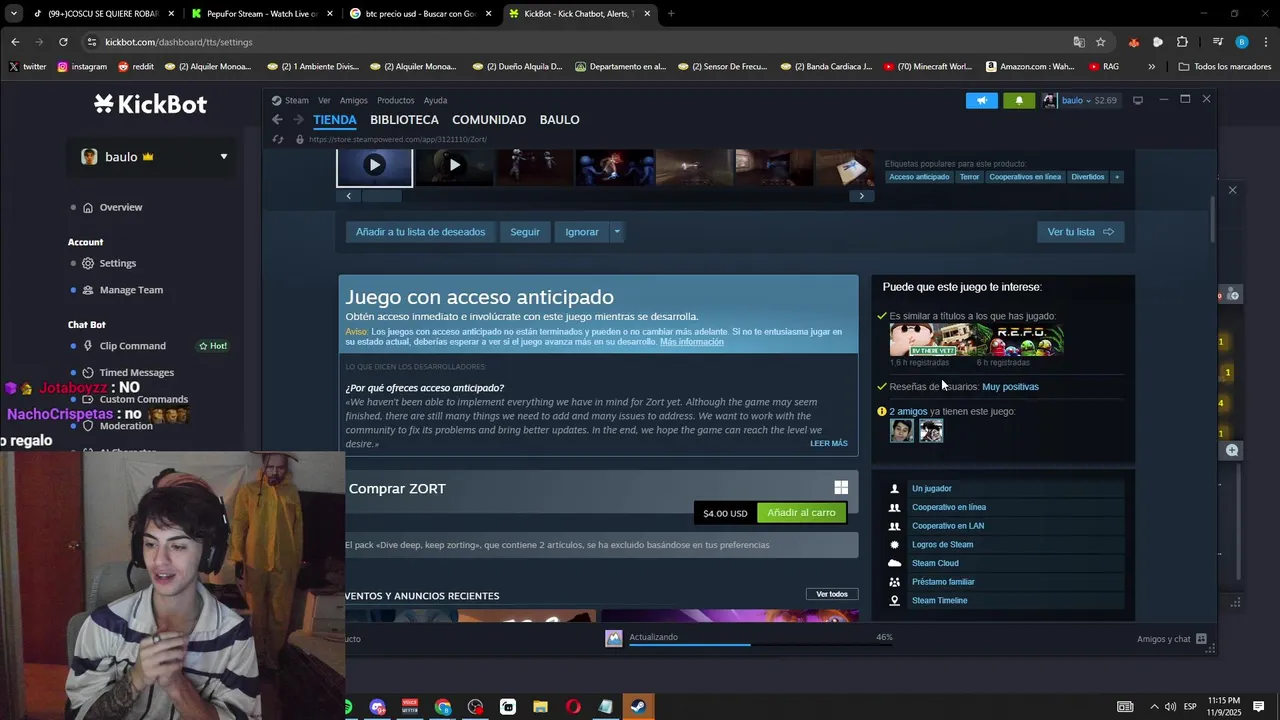This screenshot has height=720, width=1280.
Task: Click the Cooperativos en línea tag
Action: (1025, 177)
